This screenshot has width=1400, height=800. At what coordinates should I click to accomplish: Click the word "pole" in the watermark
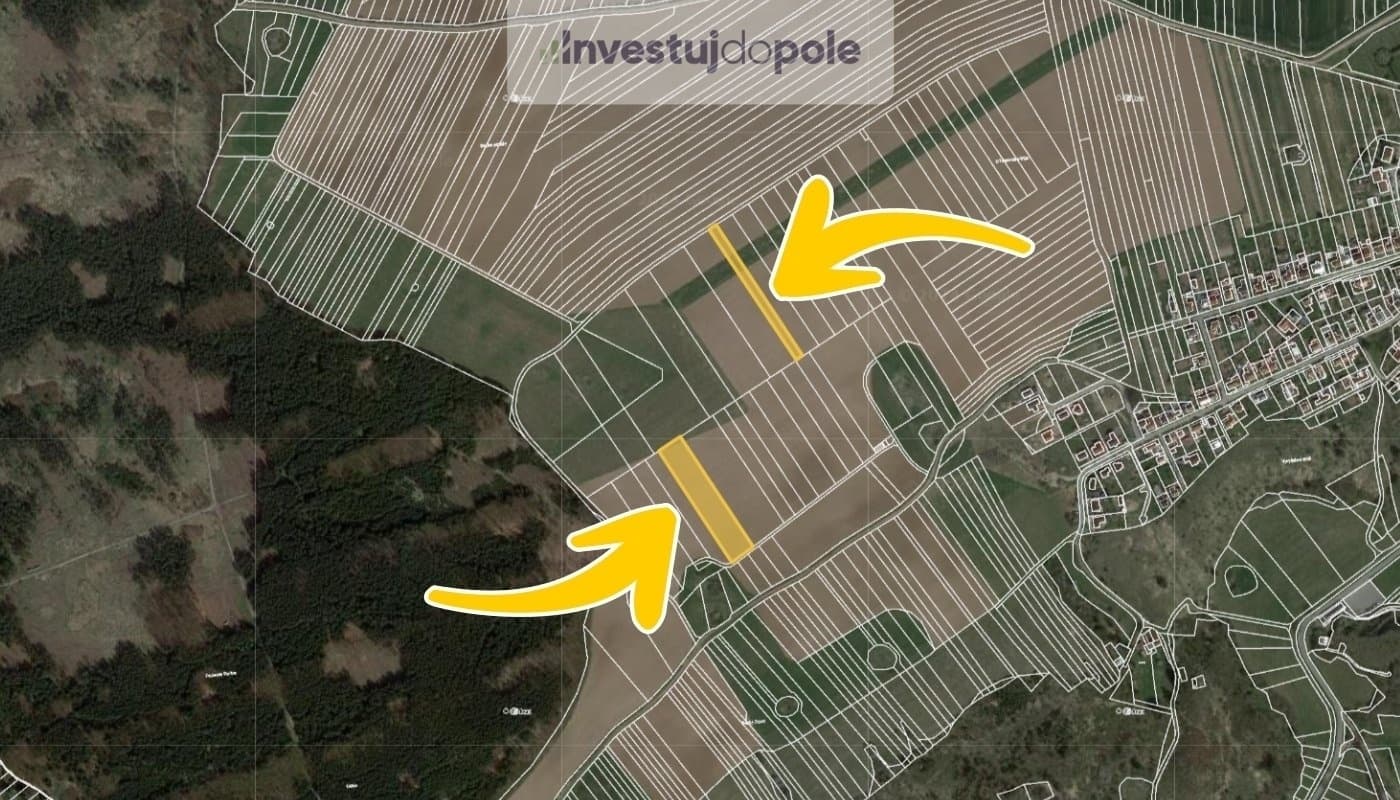tap(816, 51)
